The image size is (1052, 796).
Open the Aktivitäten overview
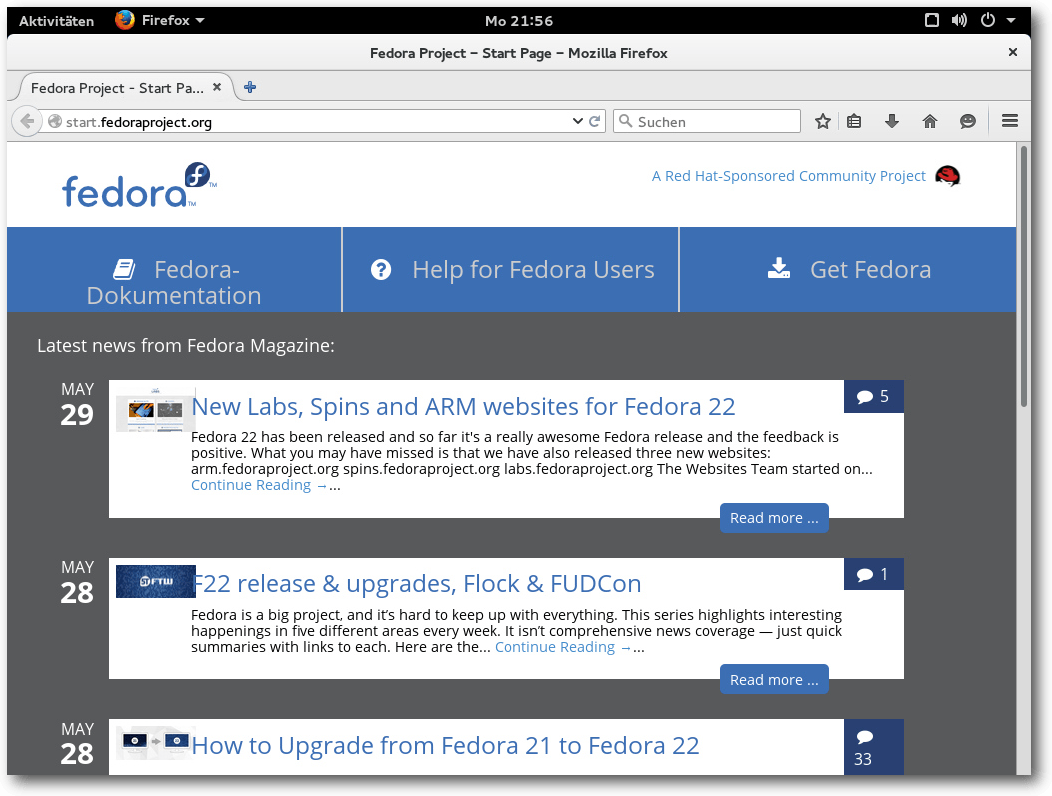(56, 21)
